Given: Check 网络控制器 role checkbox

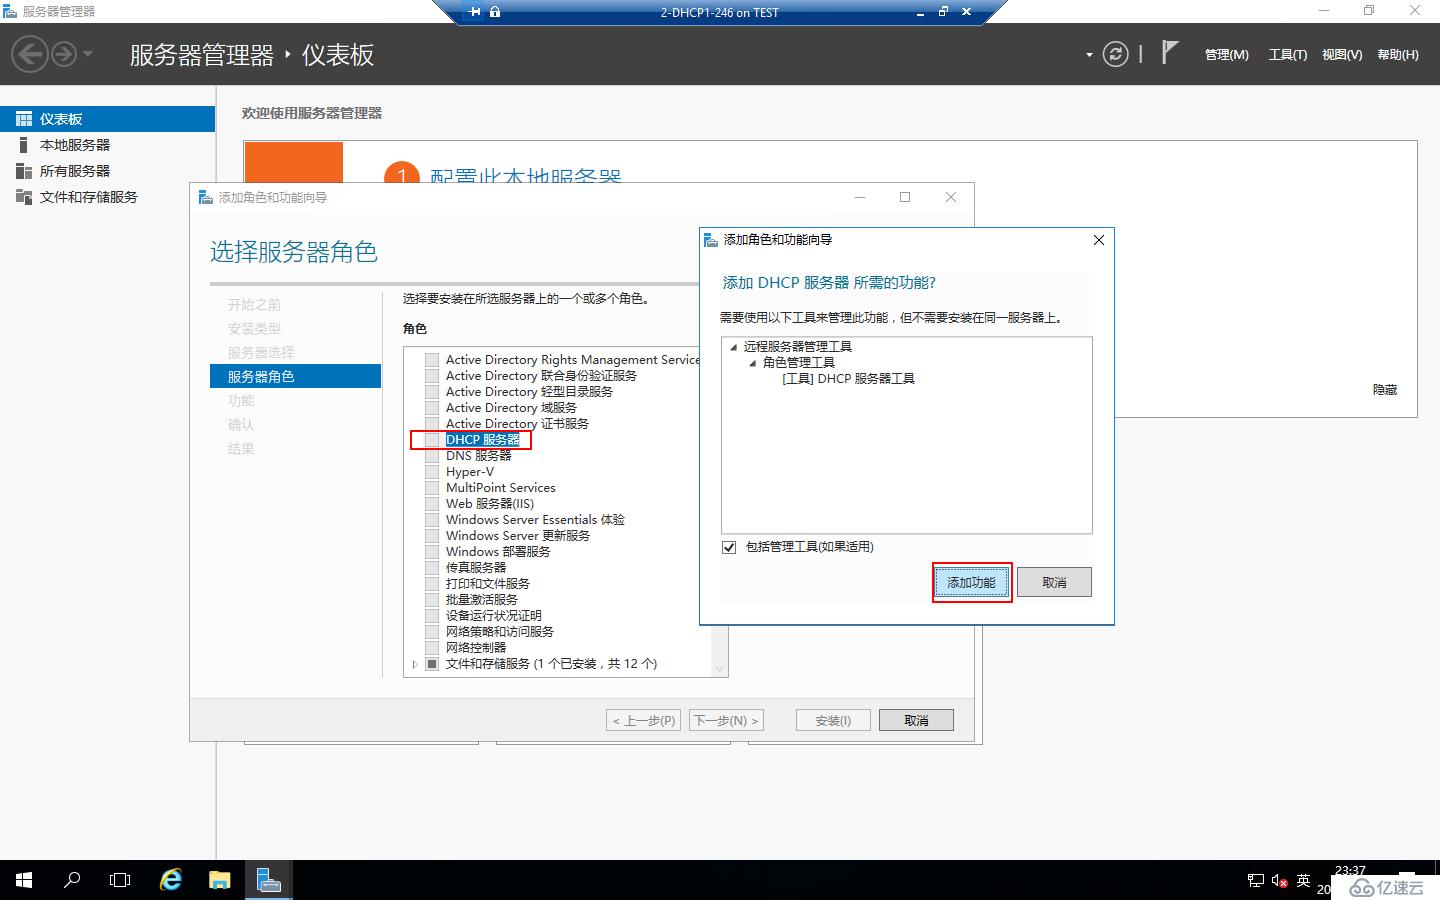Looking at the screenshot, I should (432, 648).
